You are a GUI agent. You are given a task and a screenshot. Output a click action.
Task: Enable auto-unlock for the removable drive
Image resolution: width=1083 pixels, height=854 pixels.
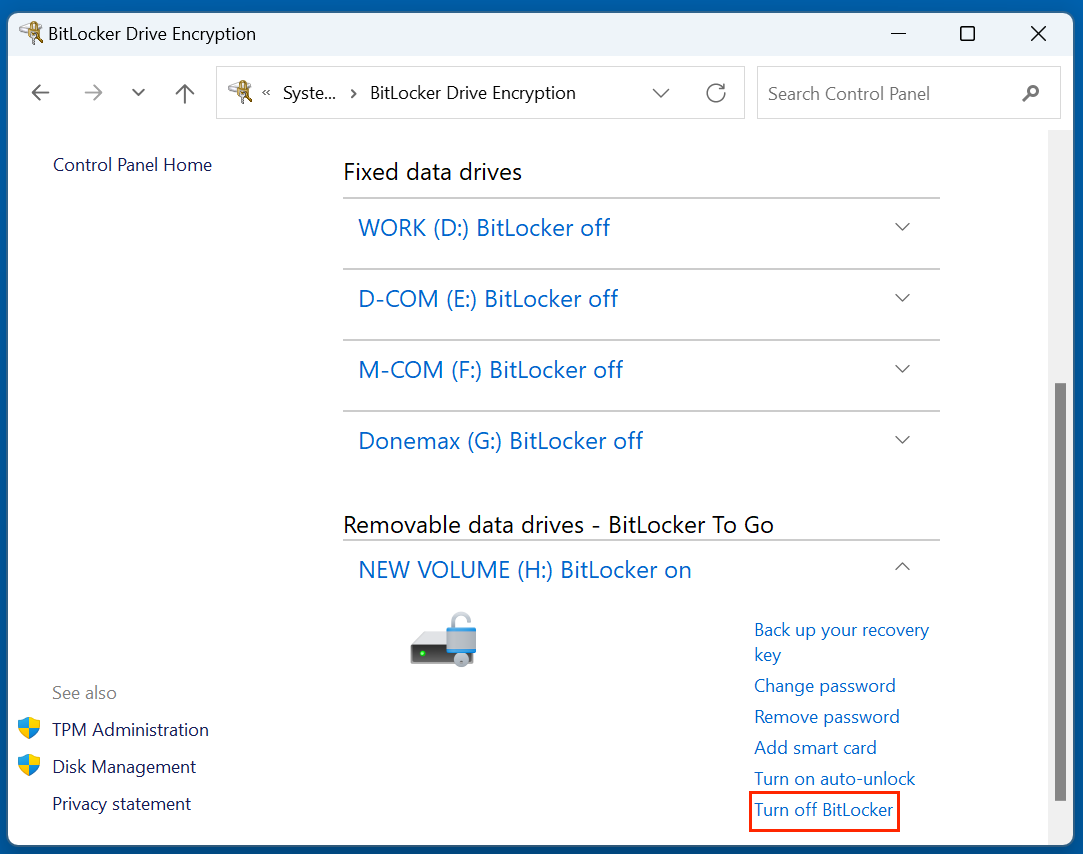click(834, 778)
